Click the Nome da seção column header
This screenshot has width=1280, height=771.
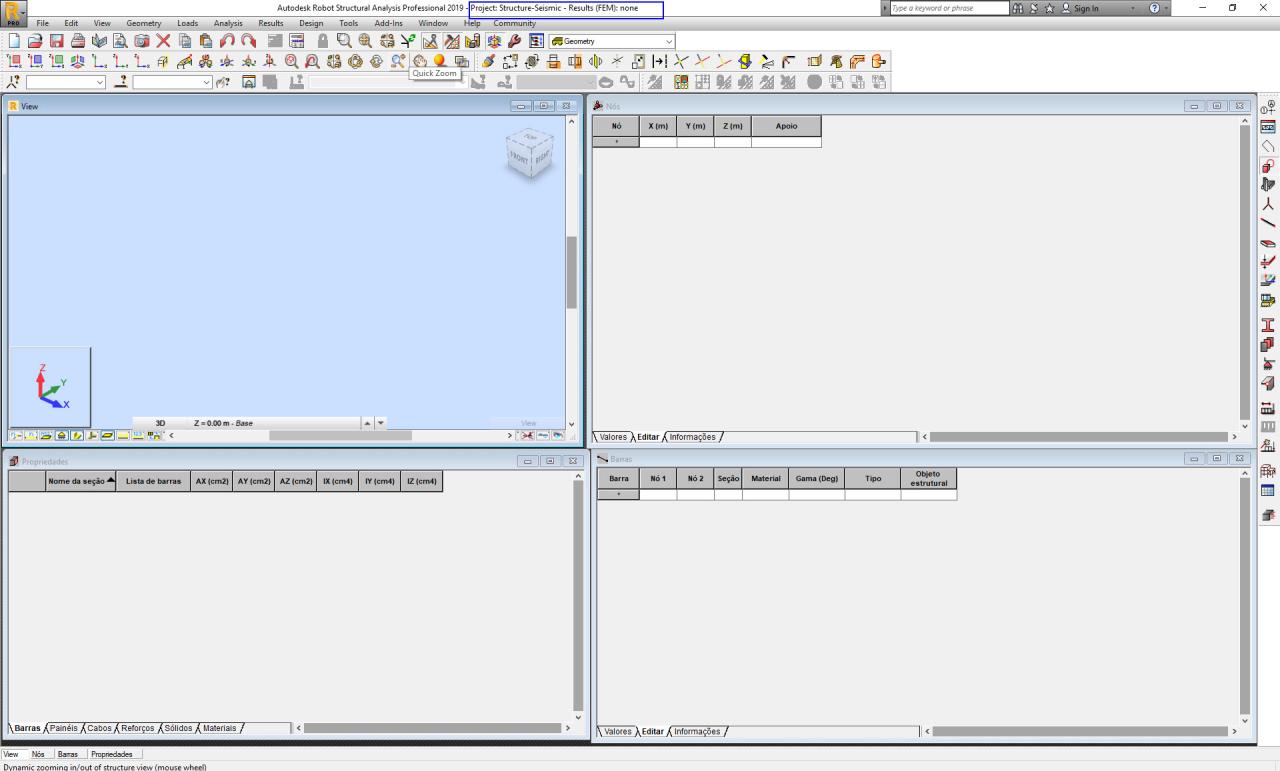tap(80, 481)
